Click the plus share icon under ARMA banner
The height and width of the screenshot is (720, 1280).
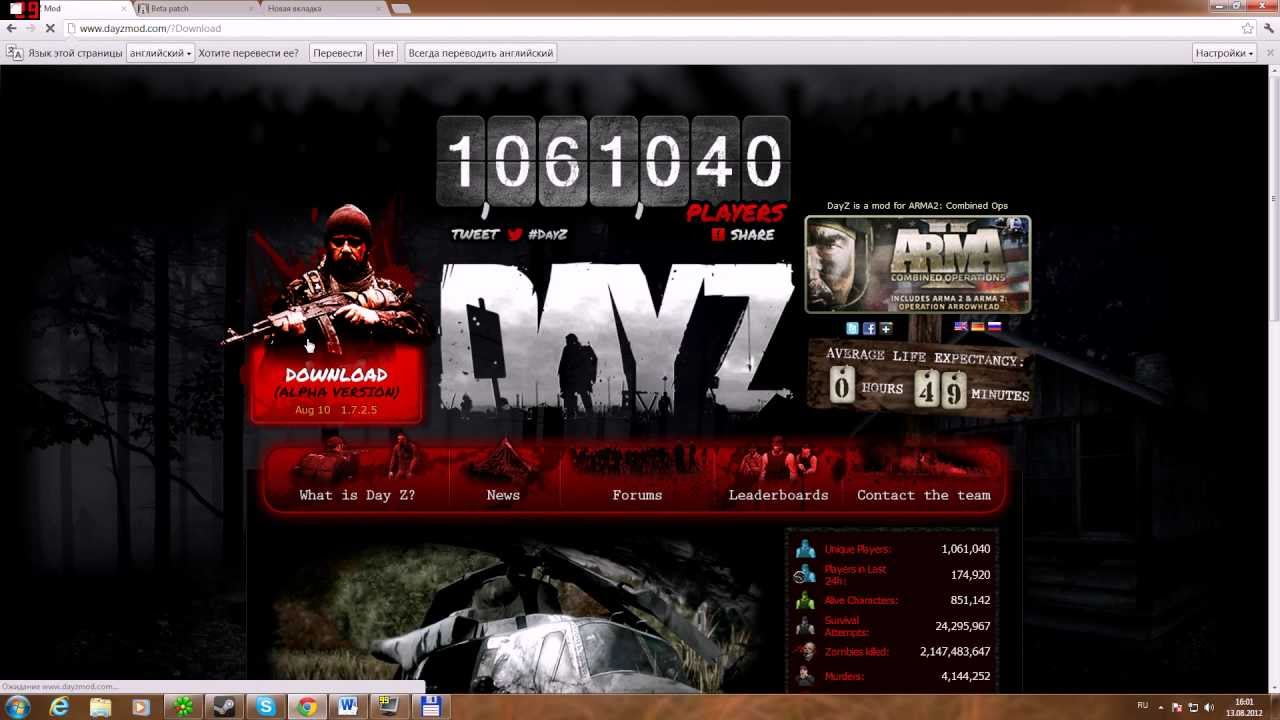tap(886, 328)
